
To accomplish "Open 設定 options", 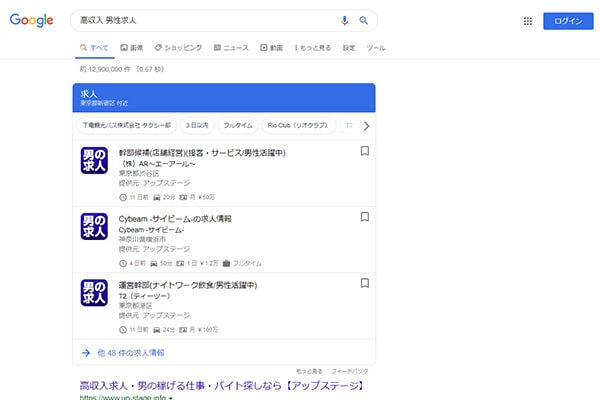I will (349, 48).
